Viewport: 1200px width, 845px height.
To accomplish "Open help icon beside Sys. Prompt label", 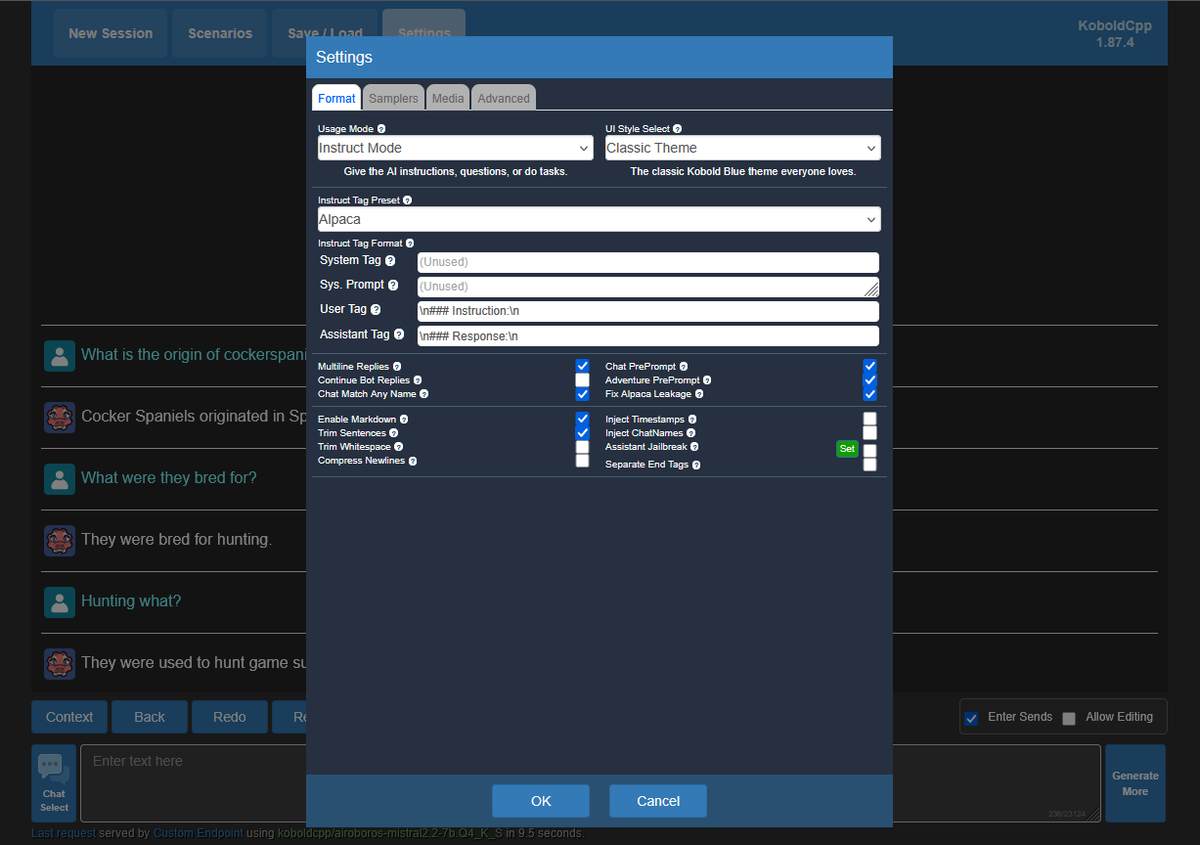I will (393, 285).
